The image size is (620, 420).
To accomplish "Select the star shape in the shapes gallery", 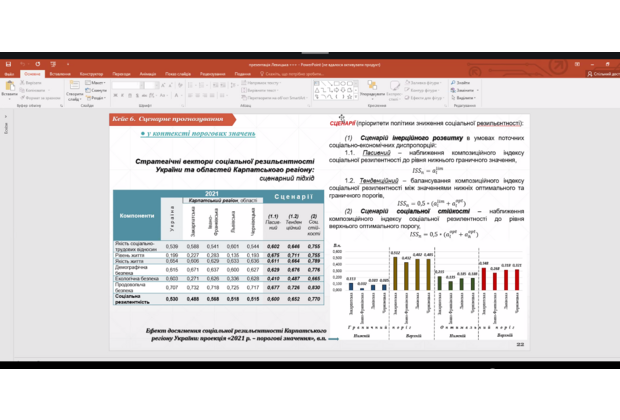I will click(x=349, y=96).
